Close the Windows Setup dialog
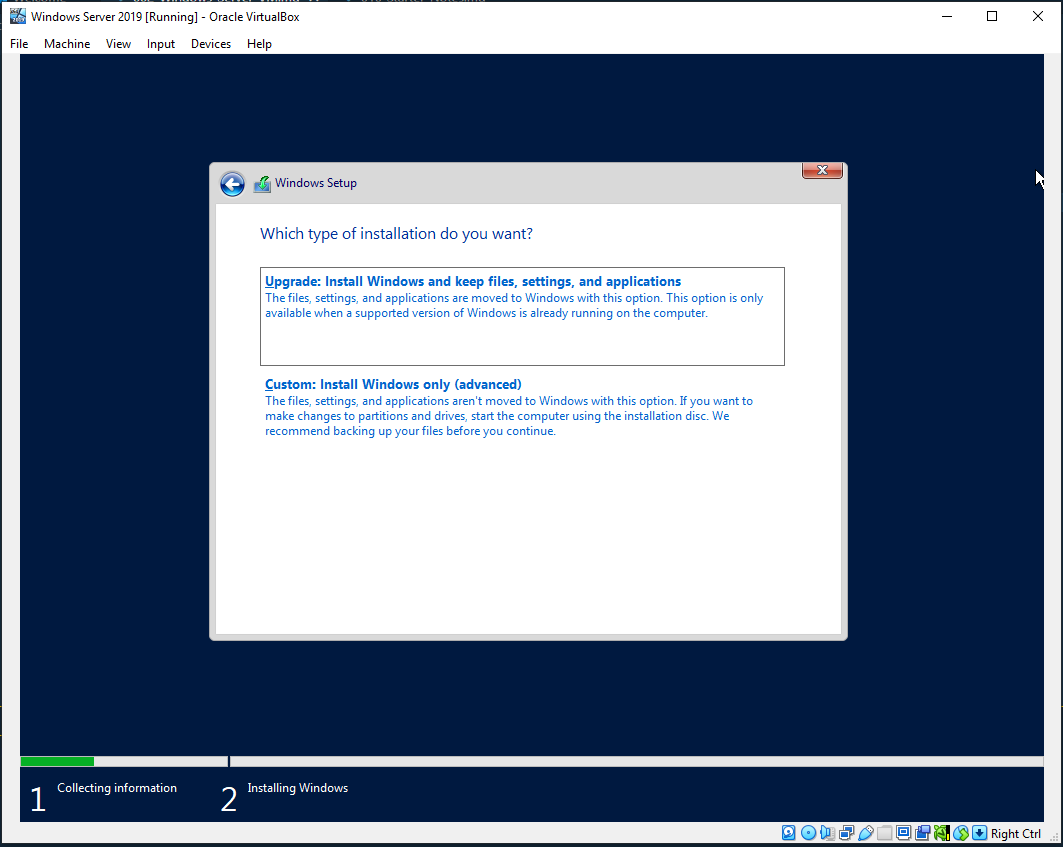The width and height of the screenshot is (1063, 847). [822, 170]
